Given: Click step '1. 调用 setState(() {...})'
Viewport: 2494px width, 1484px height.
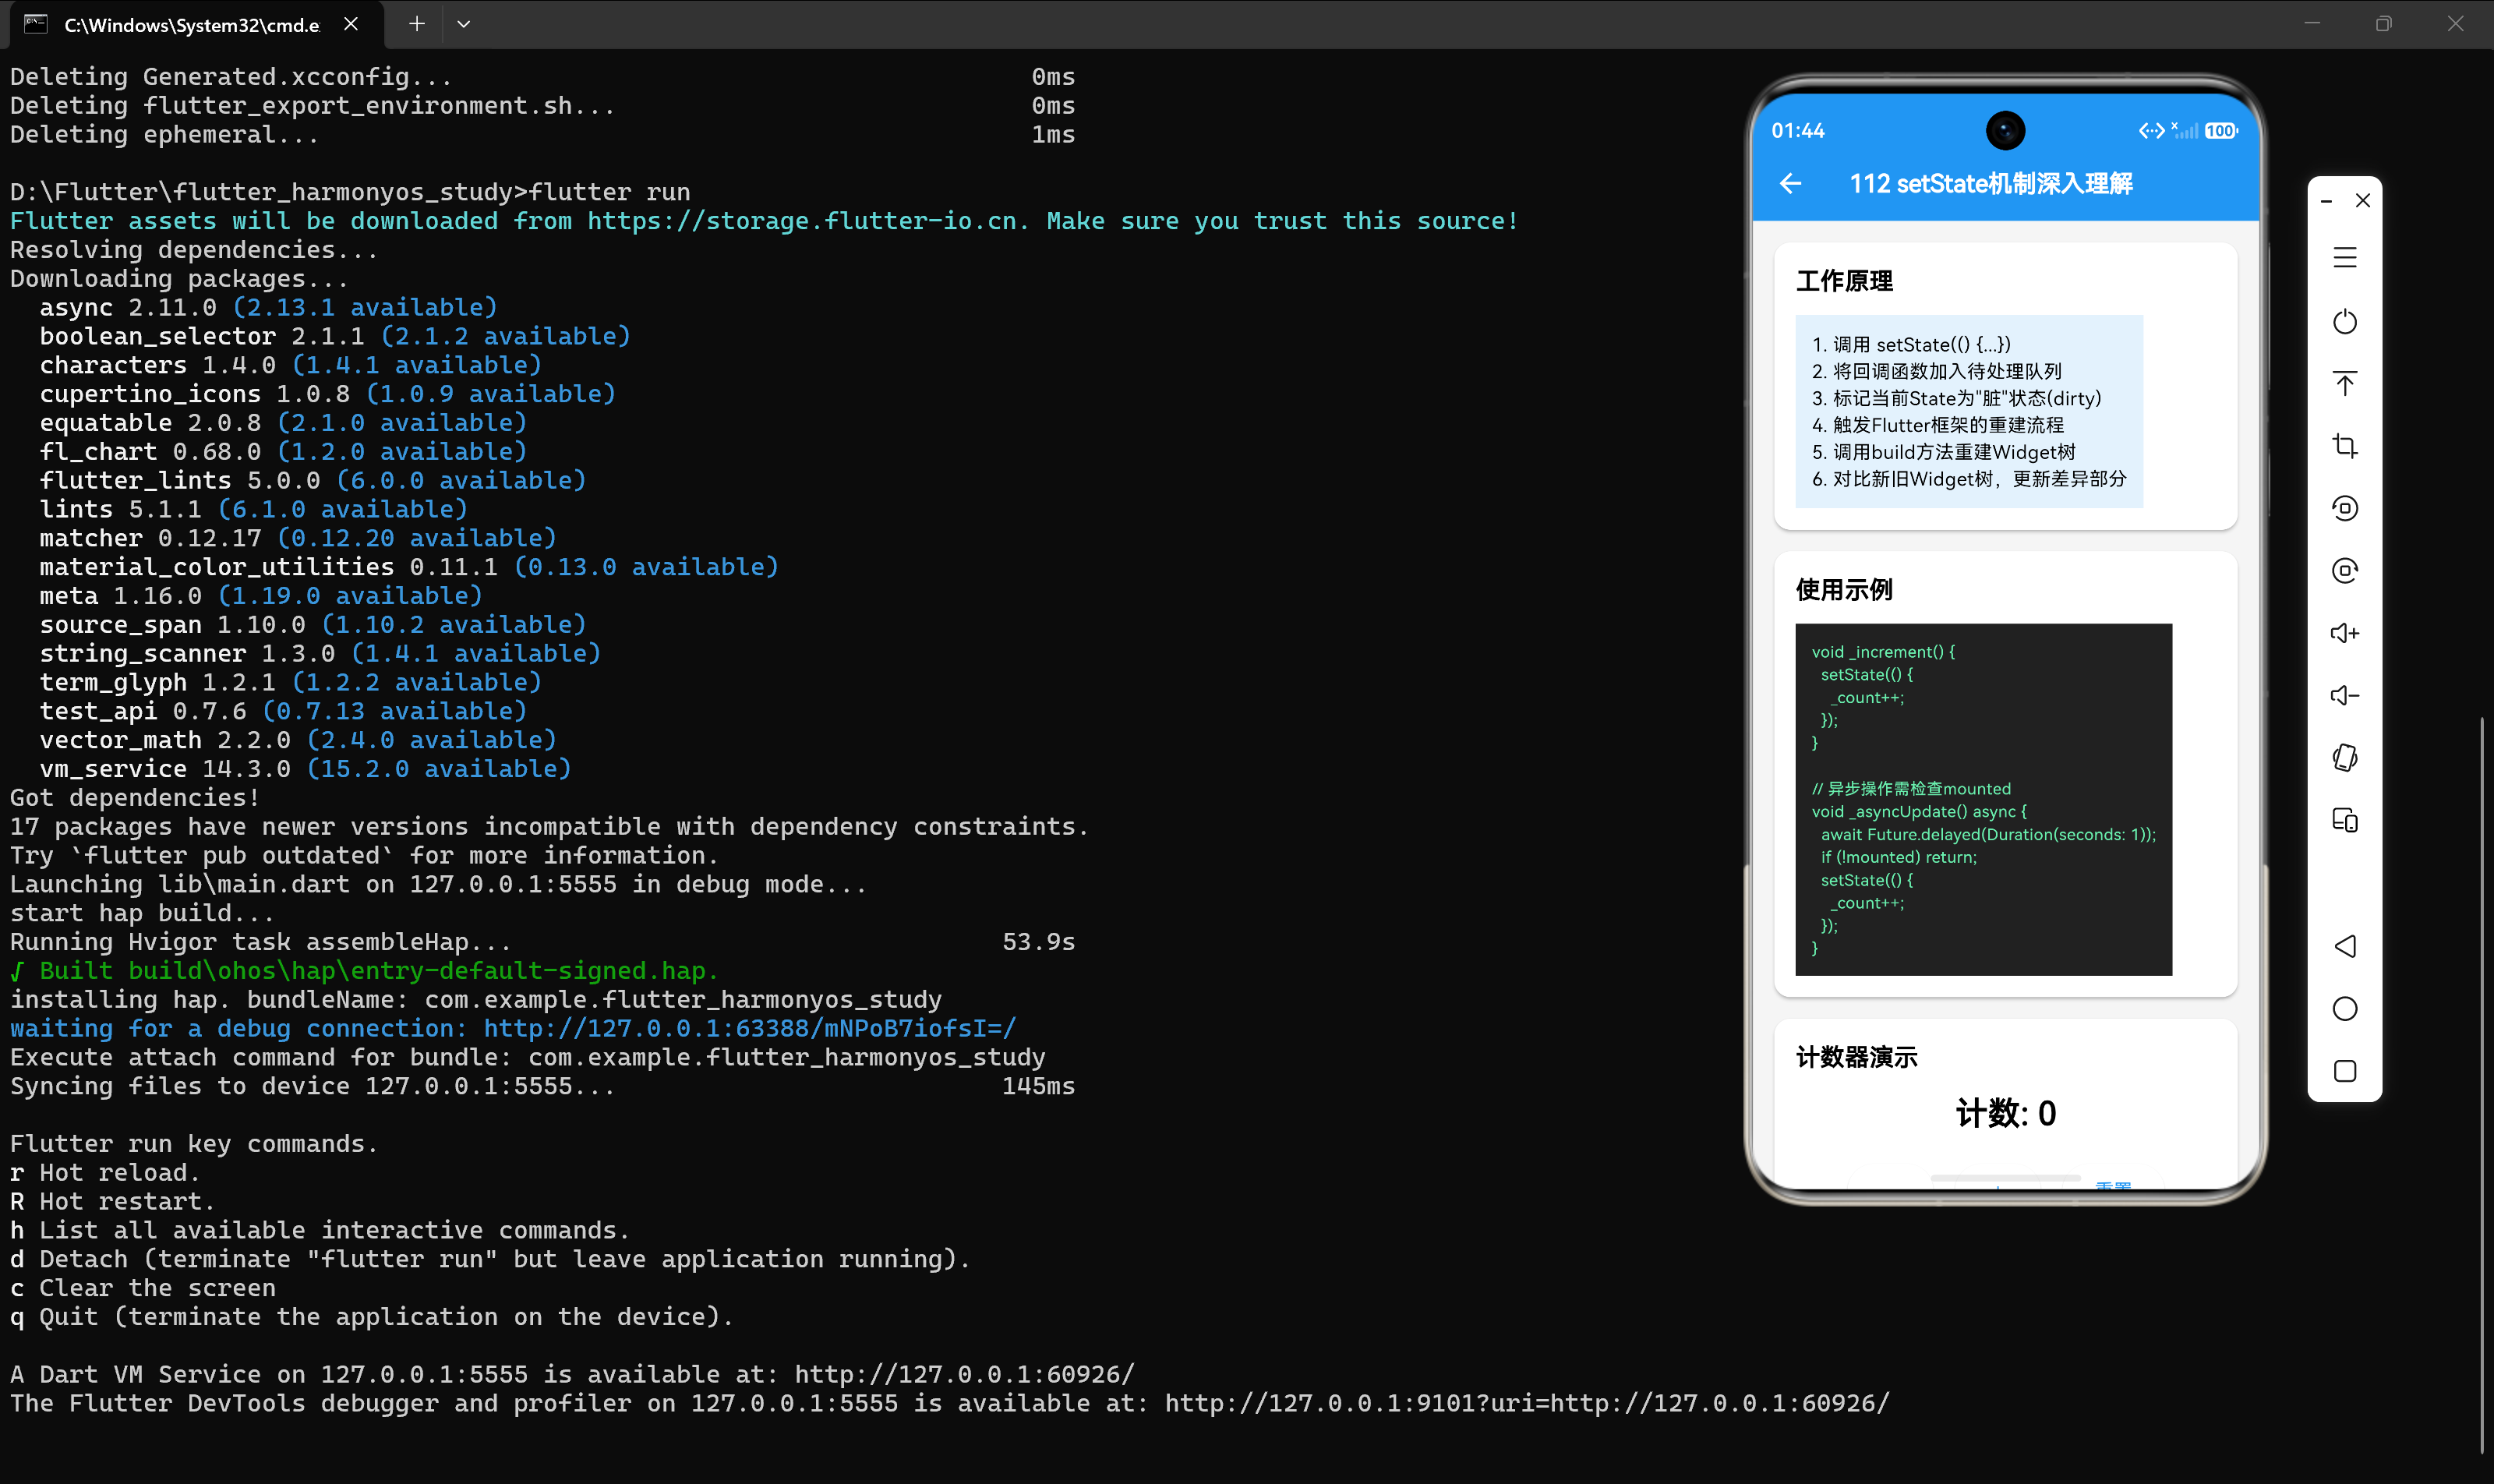Looking at the screenshot, I should (x=1911, y=345).
